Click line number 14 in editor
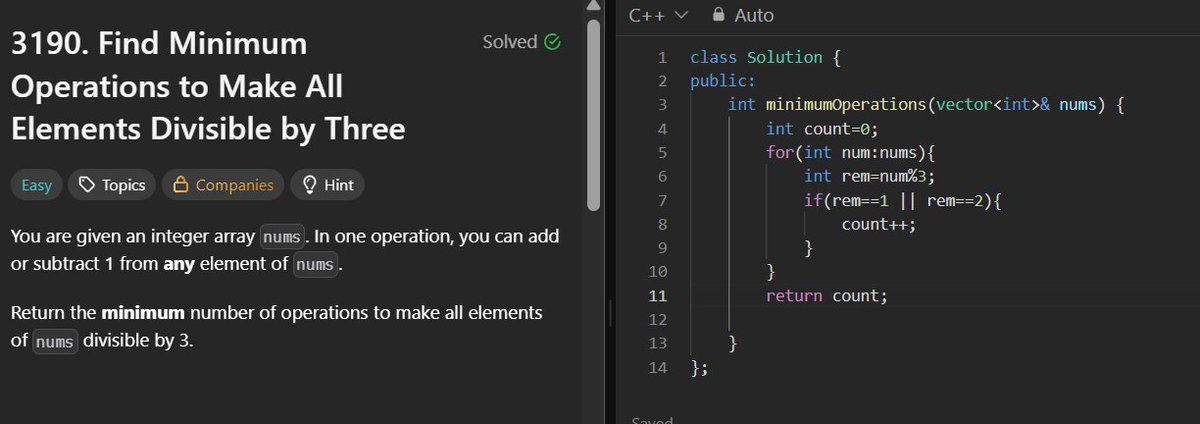Image resolution: width=1200 pixels, height=424 pixels. pos(658,368)
